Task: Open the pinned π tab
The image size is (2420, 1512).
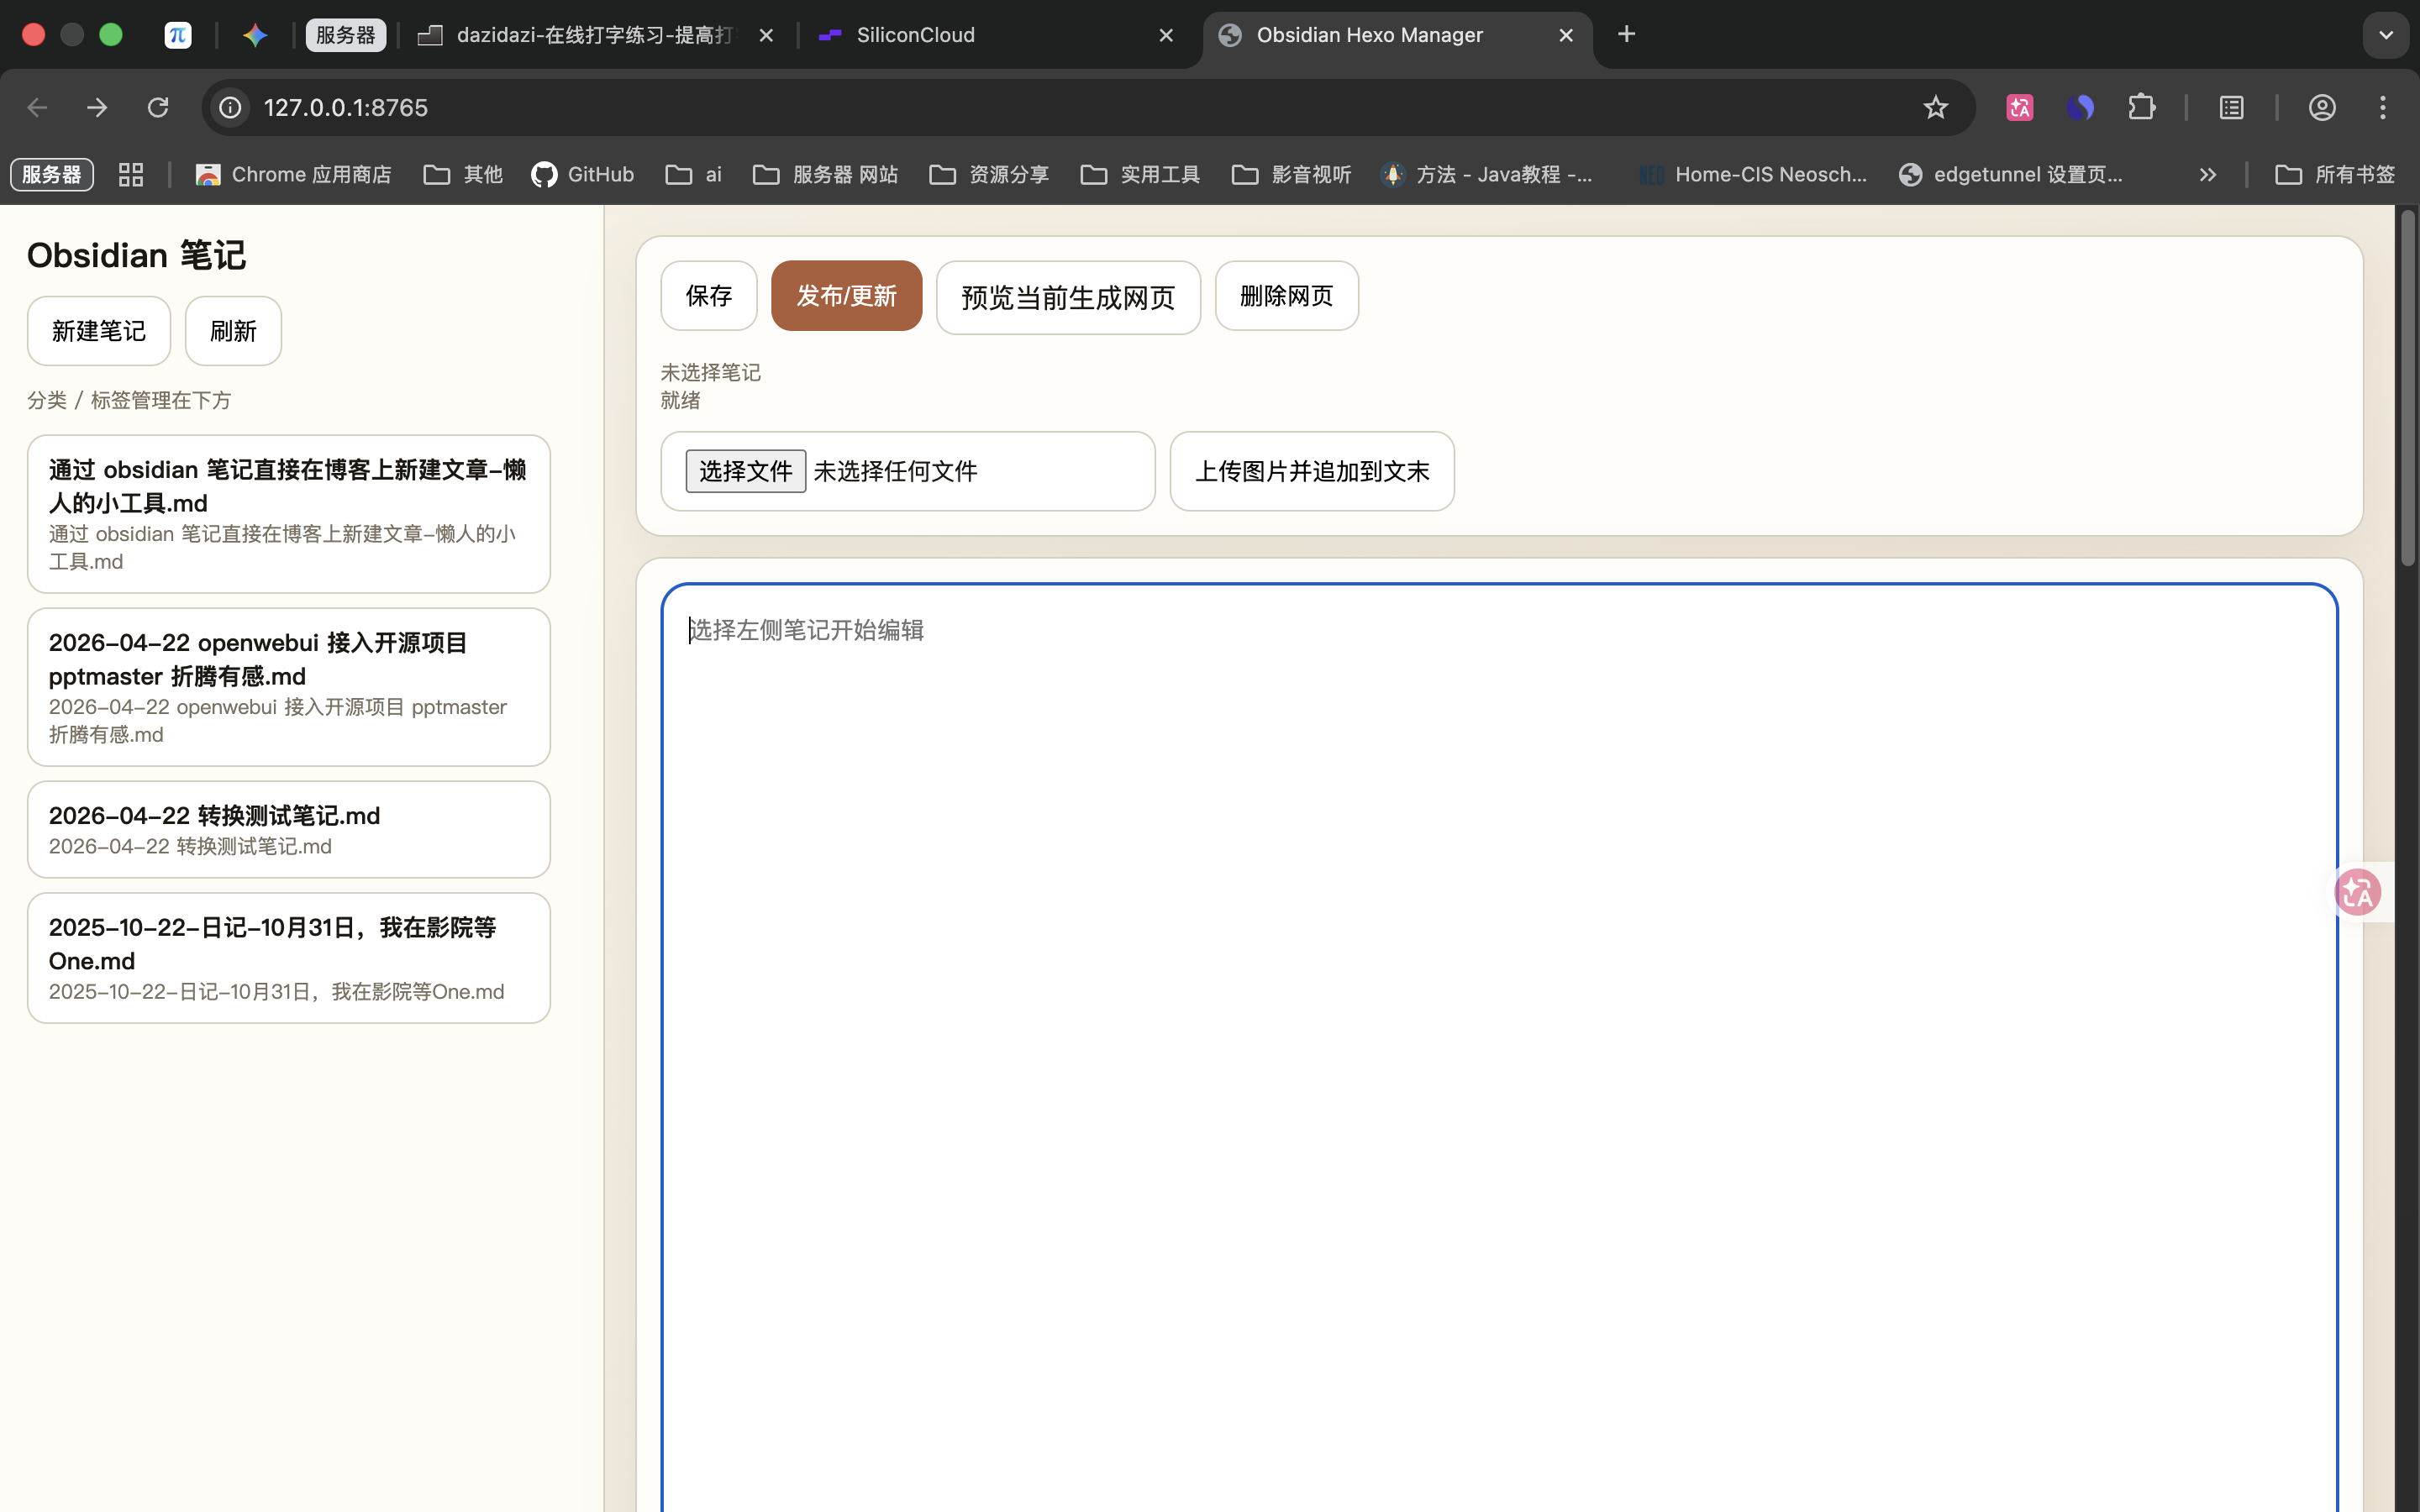Action: (x=178, y=35)
